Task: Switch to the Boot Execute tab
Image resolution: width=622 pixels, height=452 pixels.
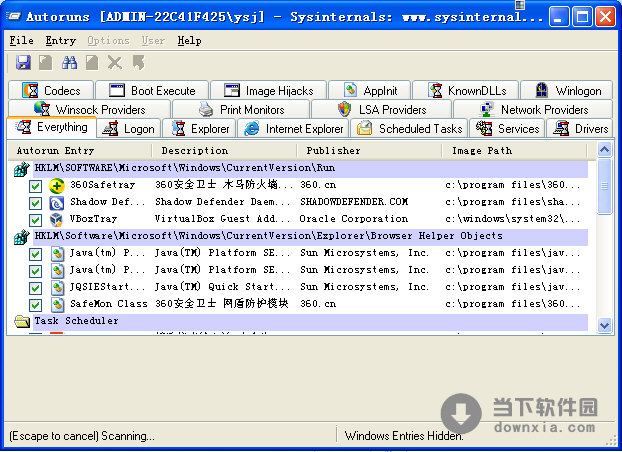Action: (152, 90)
